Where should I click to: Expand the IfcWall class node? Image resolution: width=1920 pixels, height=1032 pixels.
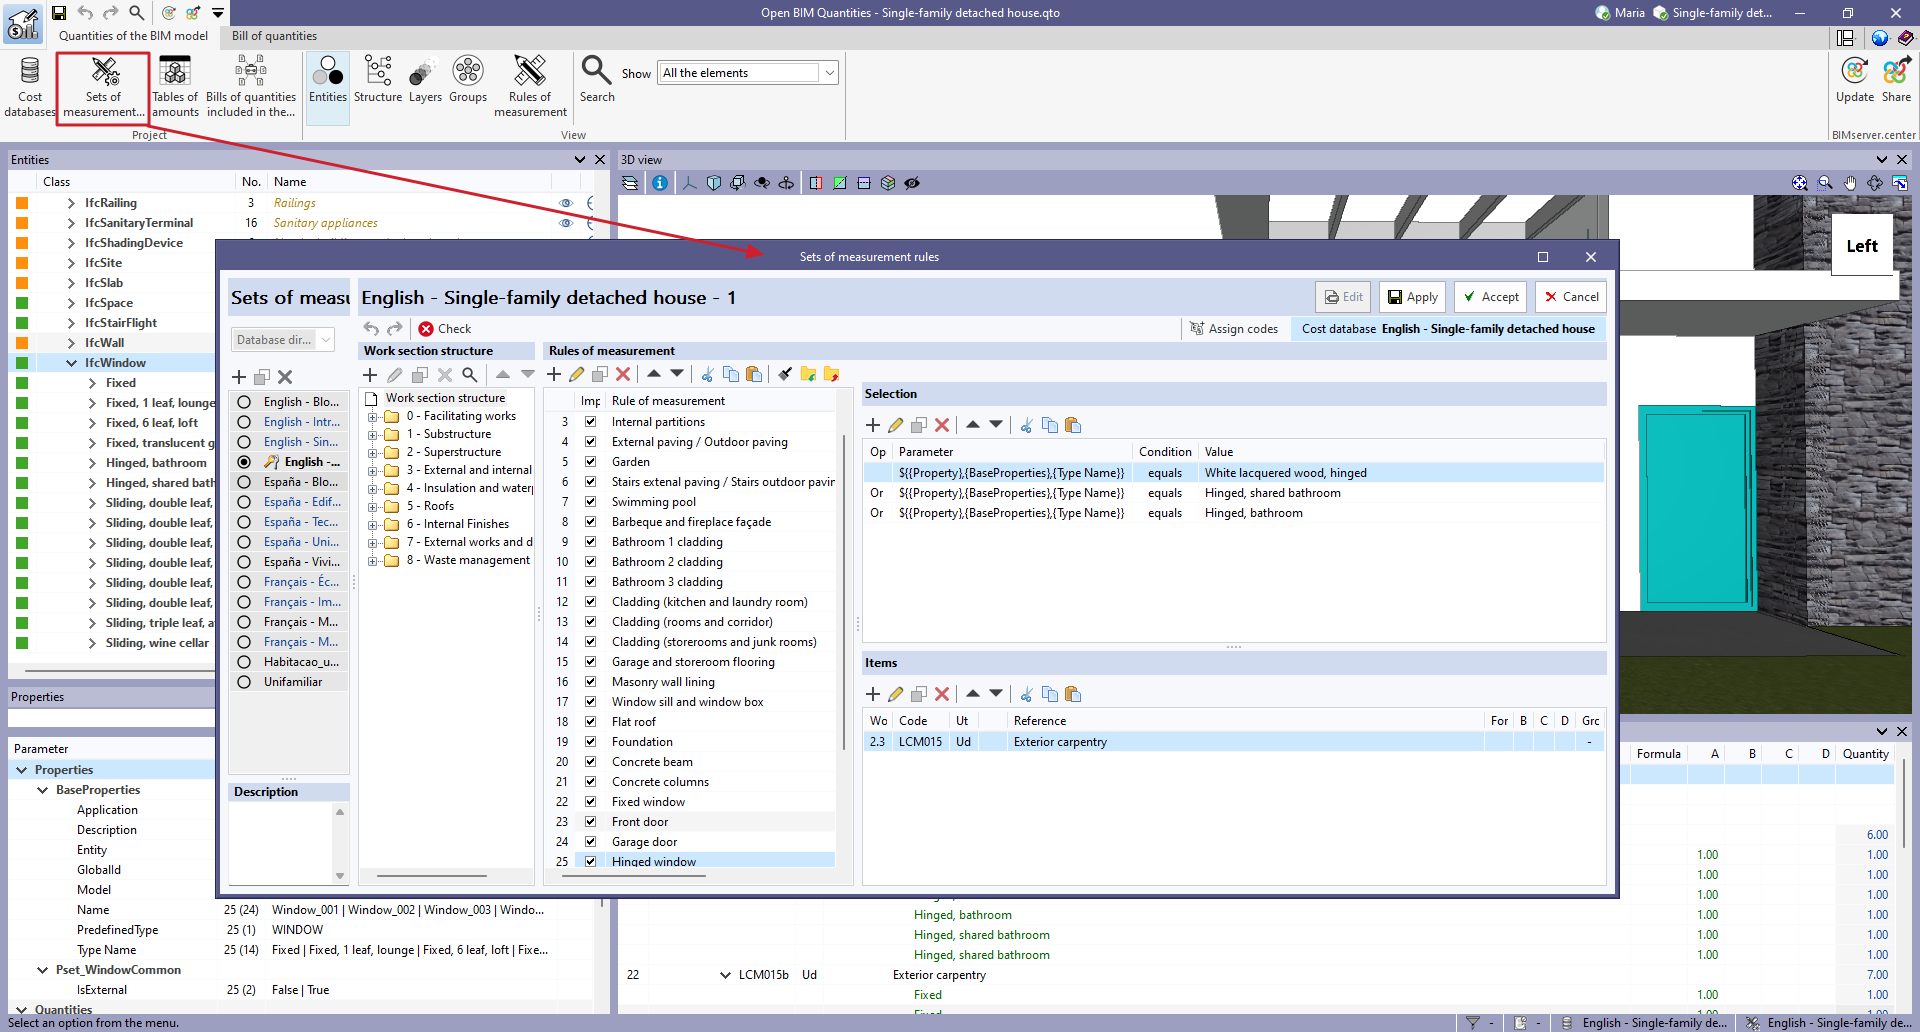(71, 343)
